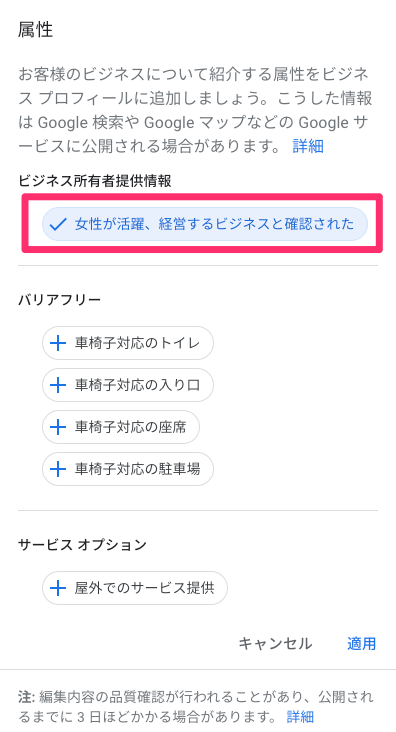Open 詳細 link in the description paragraph
Image resolution: width=396 pixels, height=732 pixels.
click(x=308, y=146)
